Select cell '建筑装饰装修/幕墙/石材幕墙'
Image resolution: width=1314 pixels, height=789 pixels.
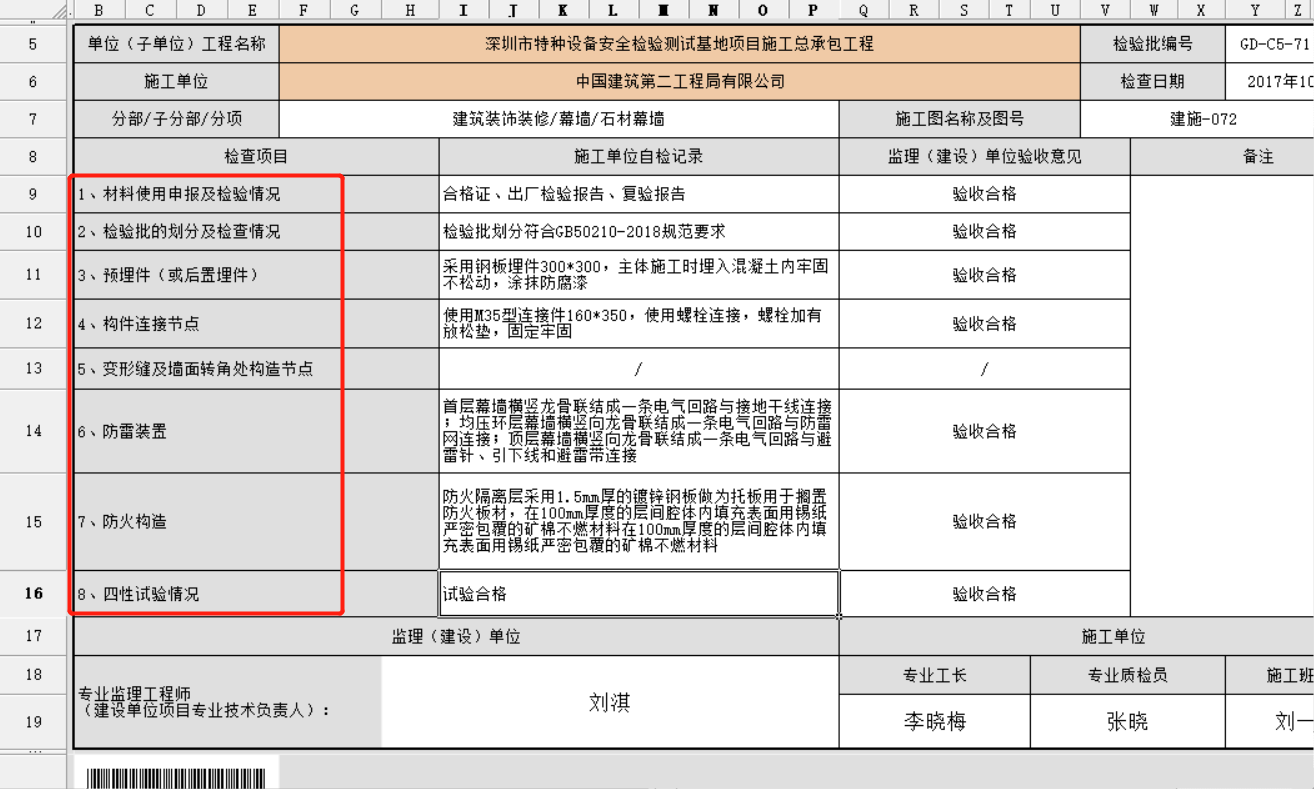(559, 119)
